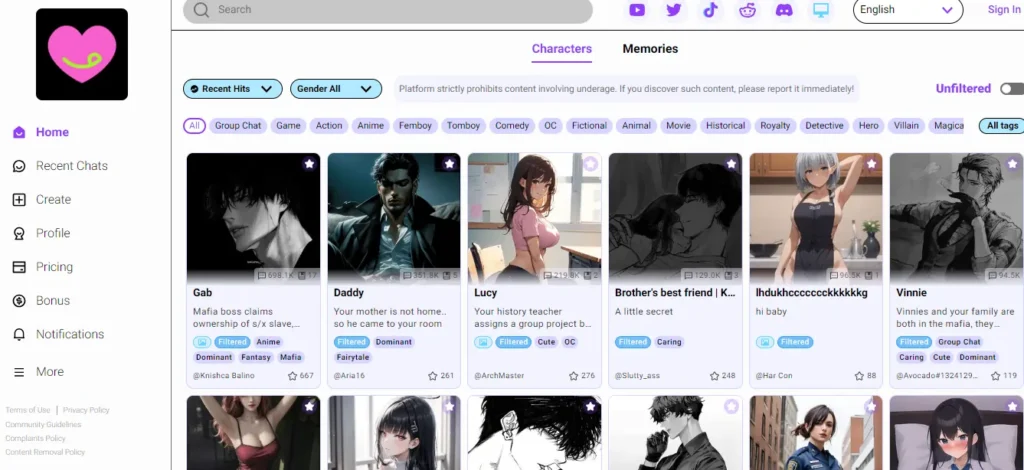Filter by the Comedy tag
Viewport: 1024px width, 470px height.
[x=512, y=126]
